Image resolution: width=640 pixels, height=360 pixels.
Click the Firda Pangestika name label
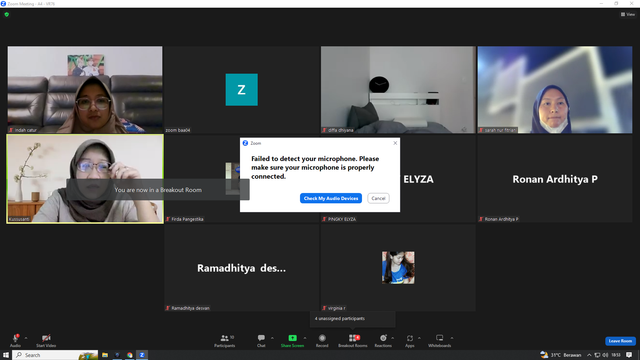[187, 219]
